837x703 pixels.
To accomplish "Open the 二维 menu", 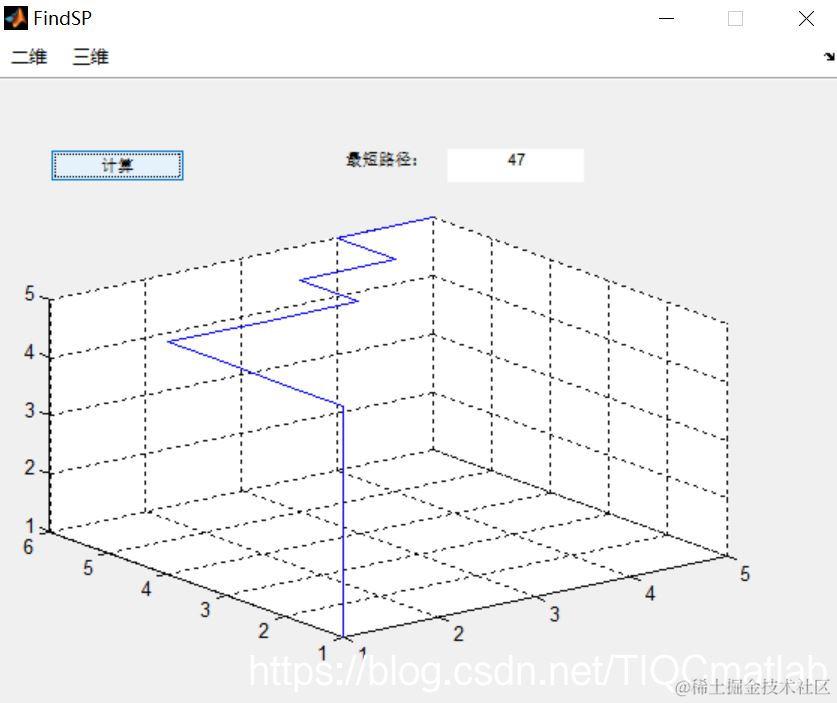I will [28, 57].
